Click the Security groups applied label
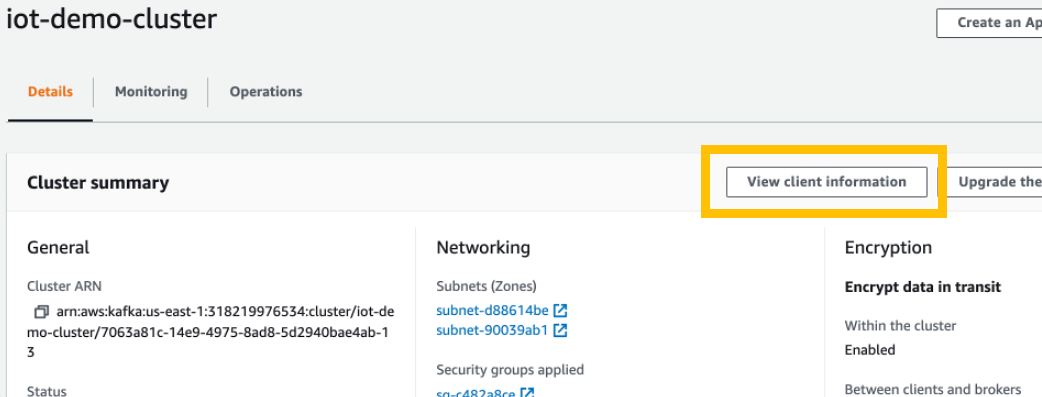Image resolution: width=1042 pixels, height=397 pixels. 510,369
